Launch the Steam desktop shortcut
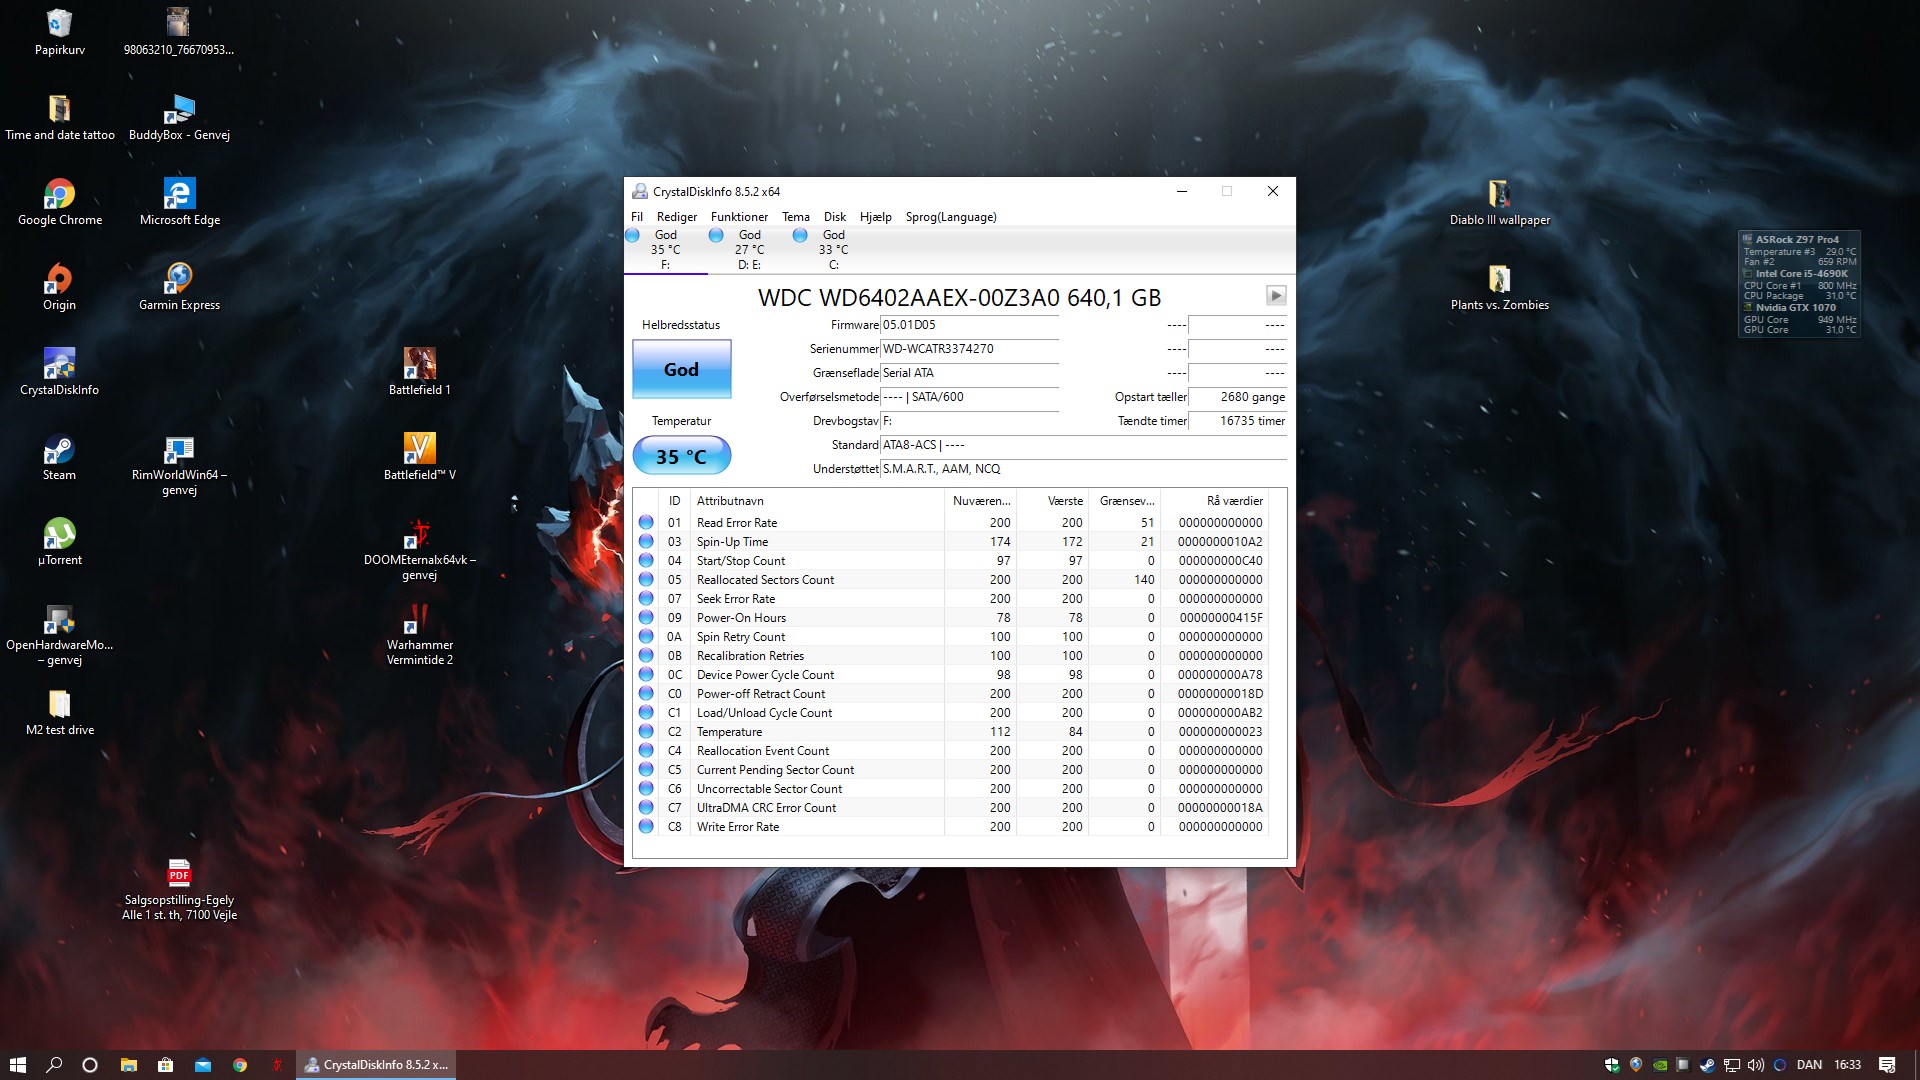The height and width of the screenshot is (1080, 1920). 59,457
